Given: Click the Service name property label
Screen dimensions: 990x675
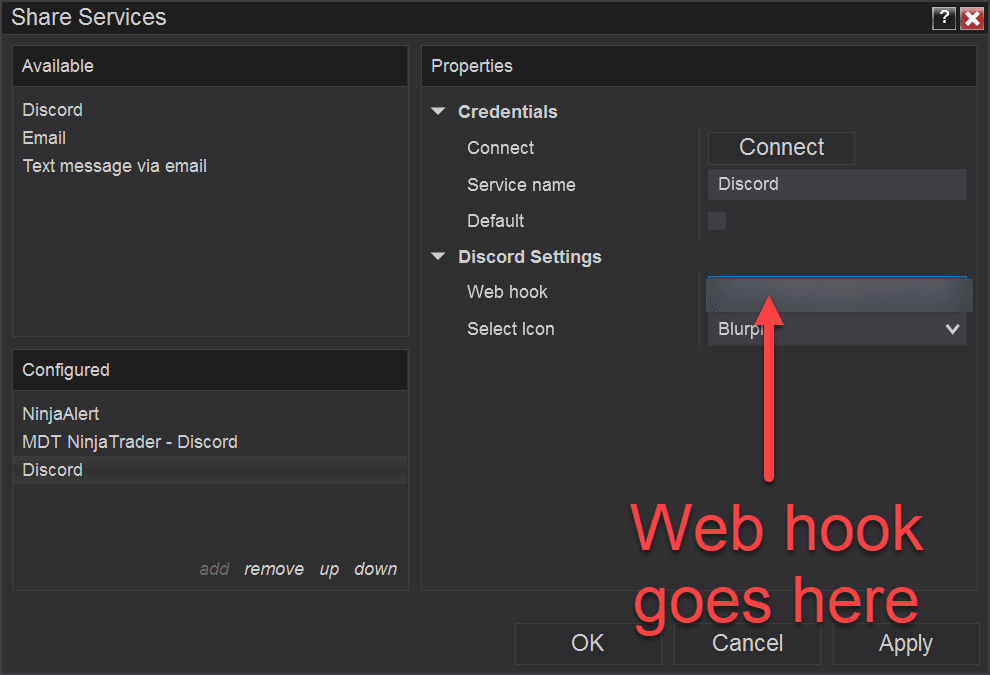Looking at the screenshot, I should point(521,185).
